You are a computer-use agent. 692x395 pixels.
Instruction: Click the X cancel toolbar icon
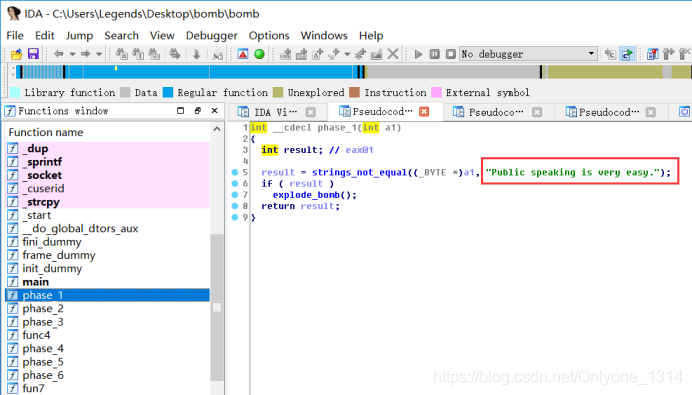[x=393, y=54]
